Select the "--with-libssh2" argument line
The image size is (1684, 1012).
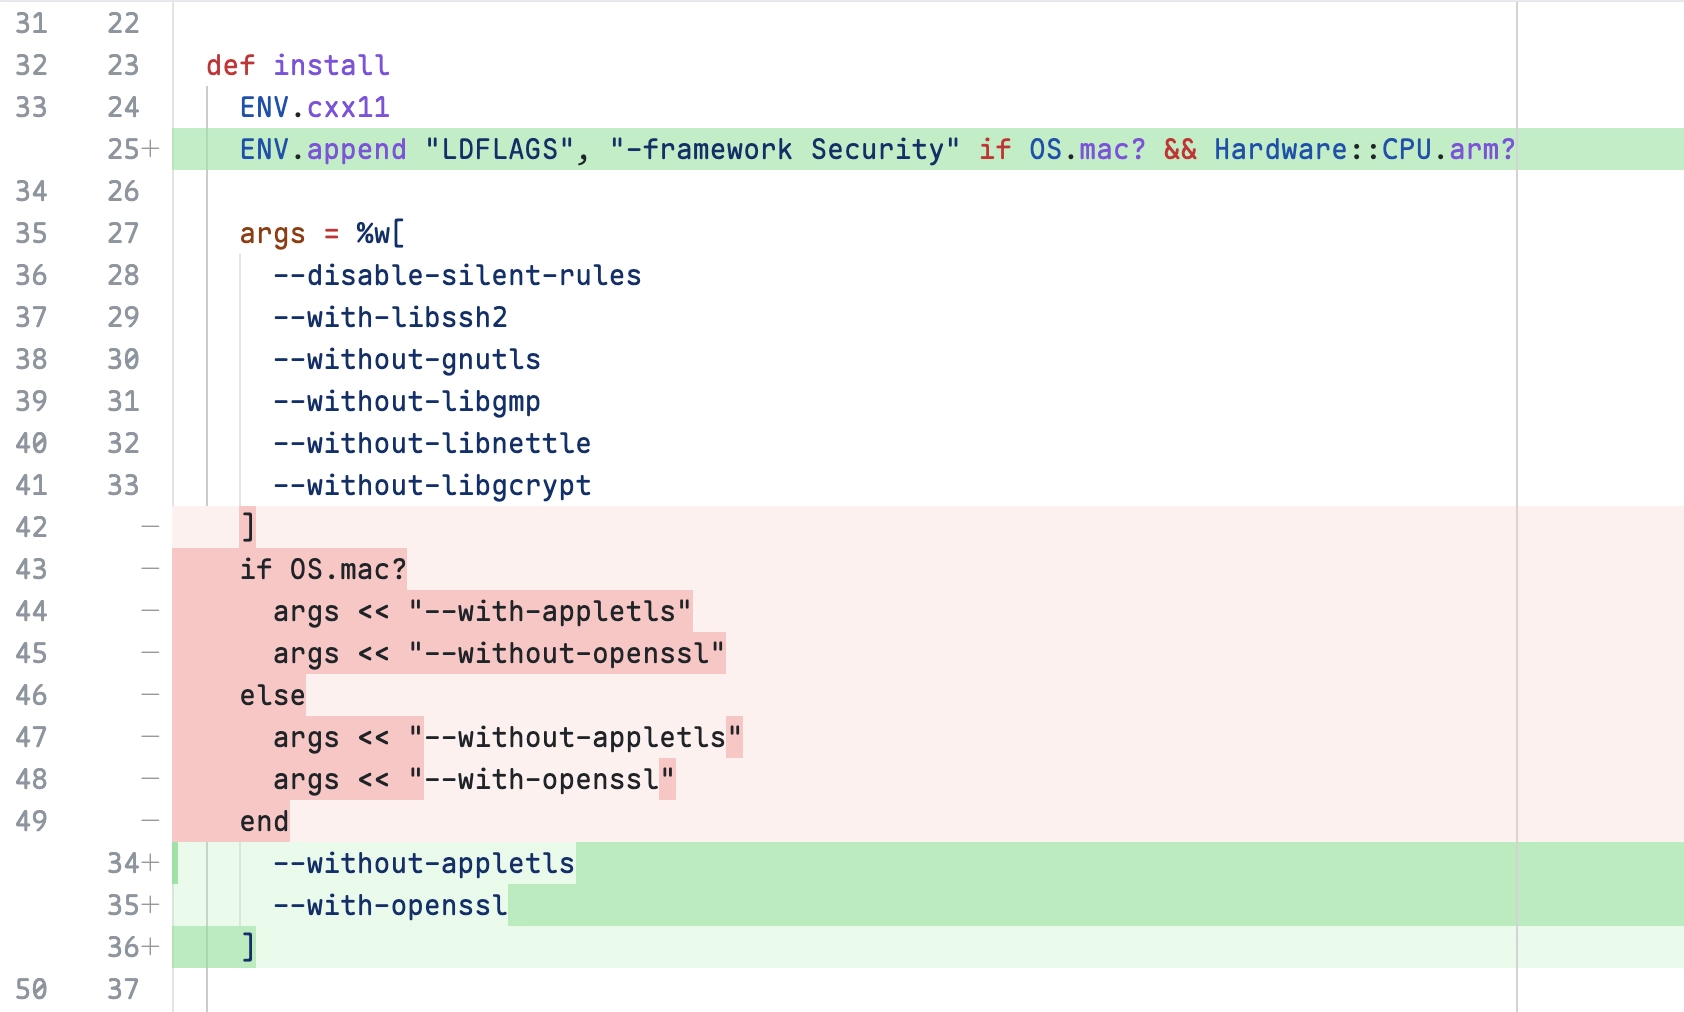(x=390, y=317)
